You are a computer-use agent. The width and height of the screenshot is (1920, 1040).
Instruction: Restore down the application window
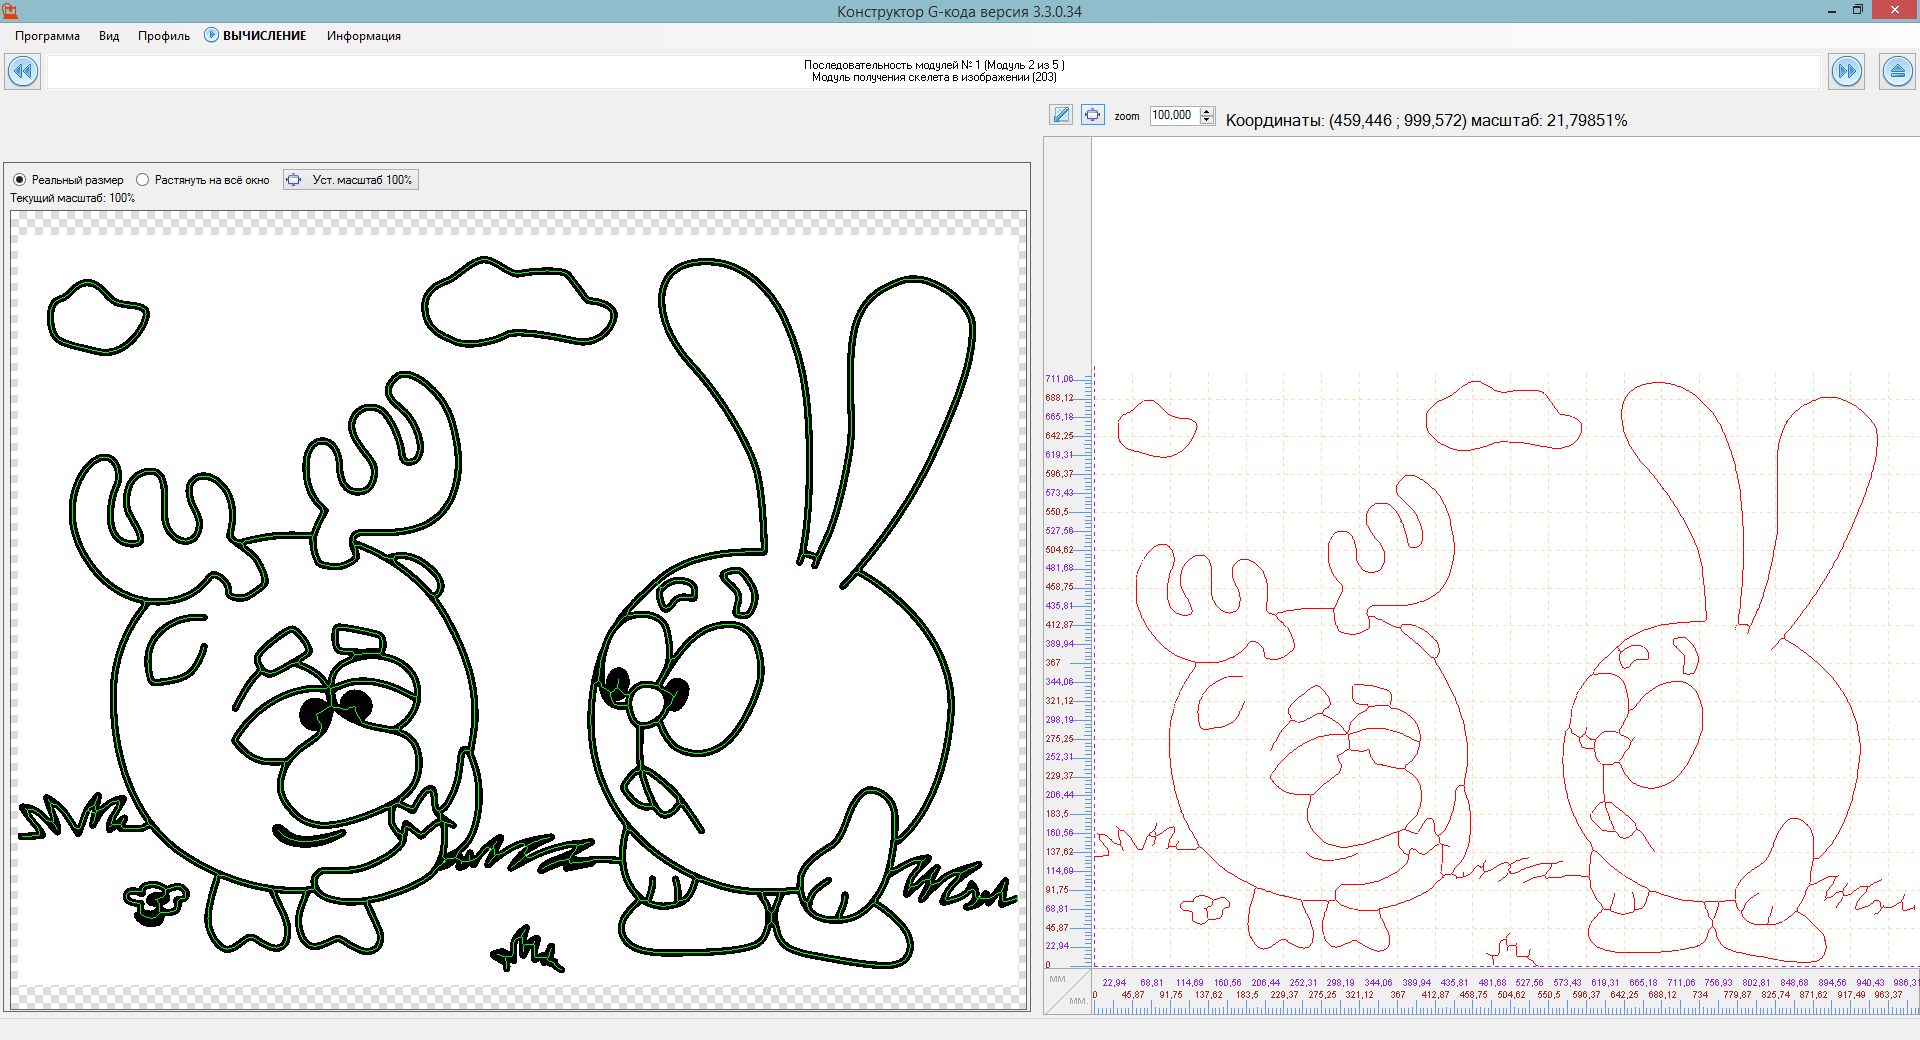(x=1858, y=11)
